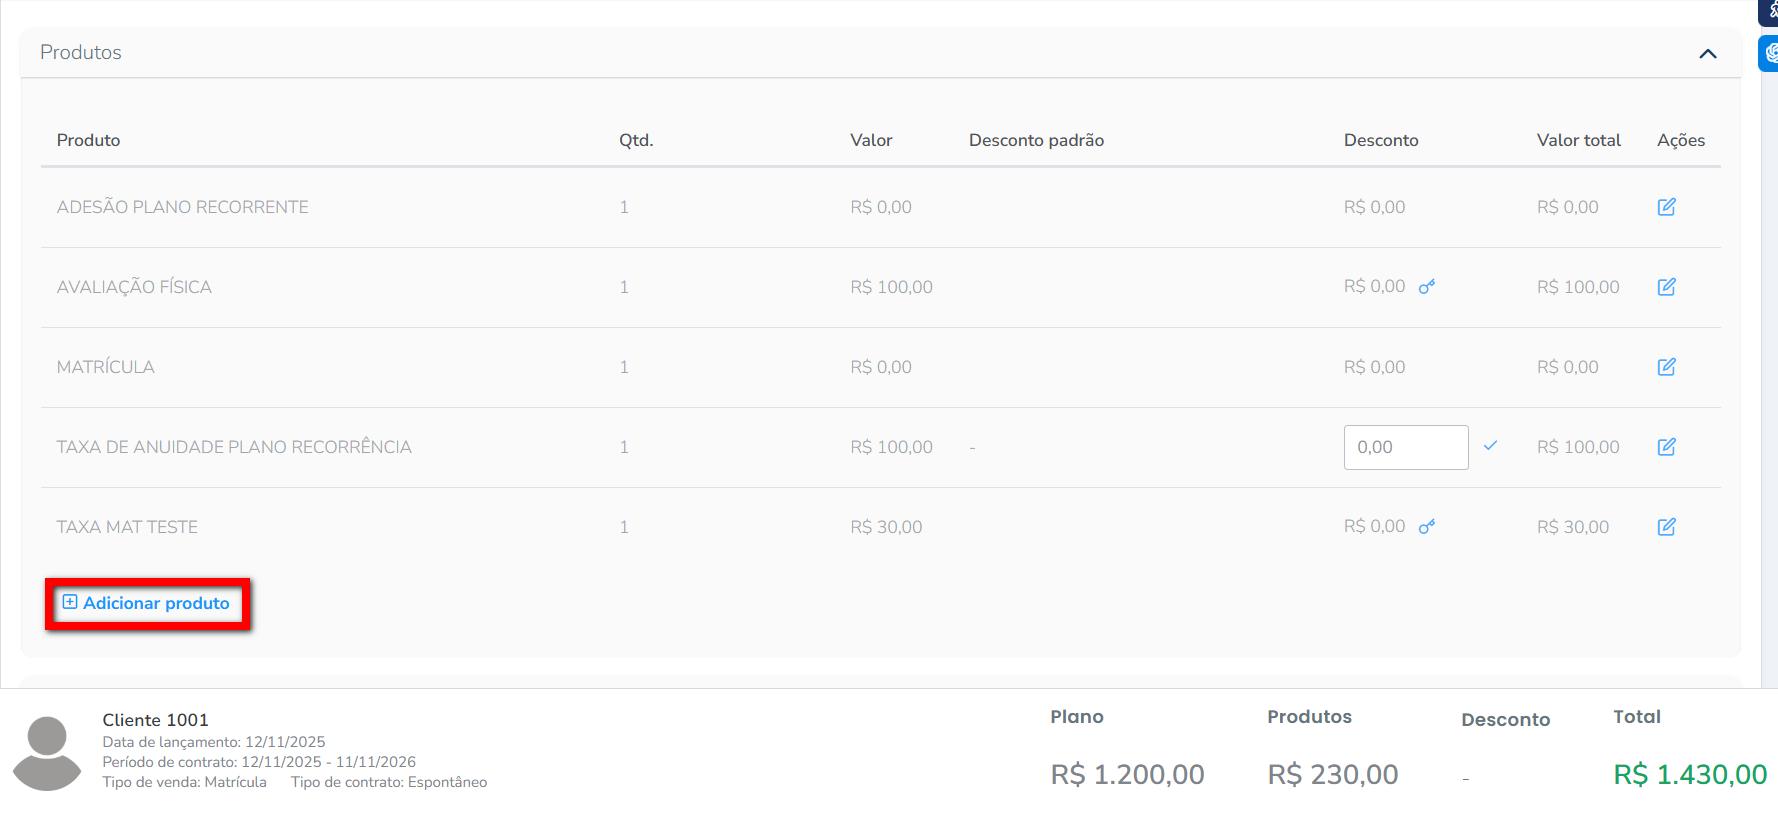Screen dimensions: 1778x814
Task: Edit the AVALIAÇÃO FÍSICA product row
Action: [x=1666, y=287]
